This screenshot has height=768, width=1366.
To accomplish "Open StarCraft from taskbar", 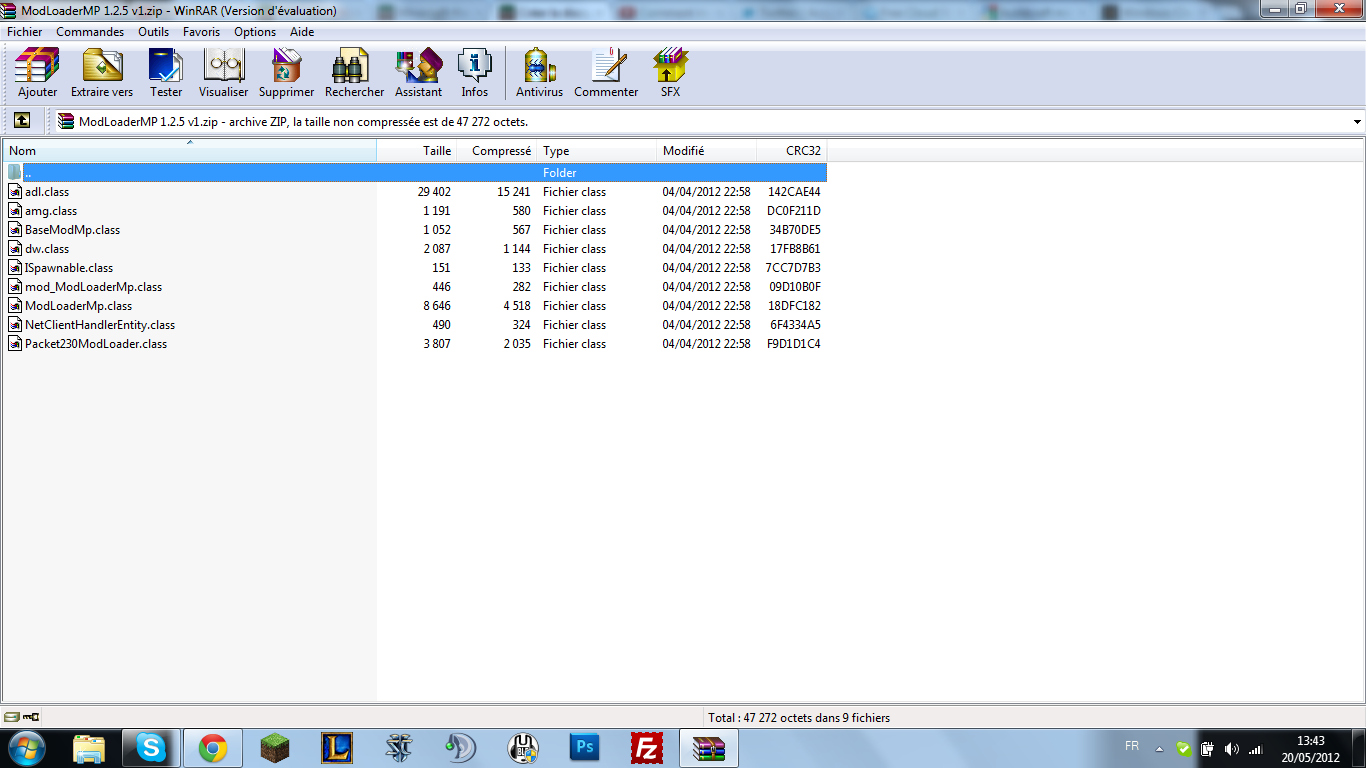I will (x=399, y=748).
